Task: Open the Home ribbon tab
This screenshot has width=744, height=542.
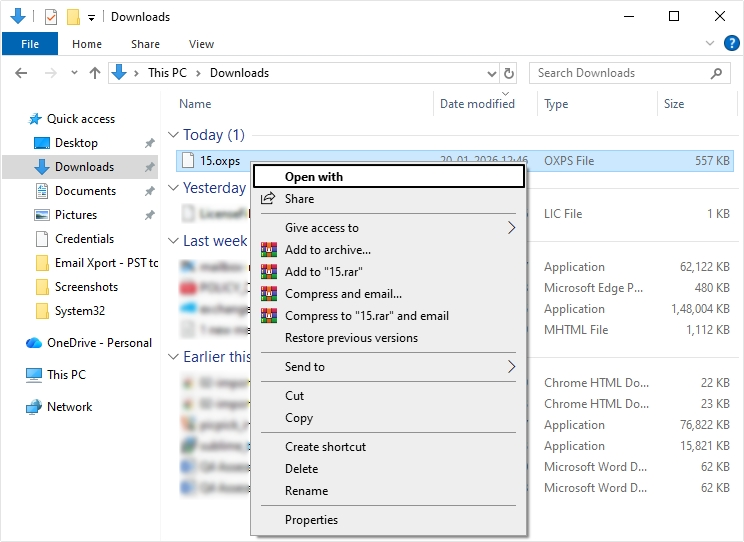Action: coord(87,44)
